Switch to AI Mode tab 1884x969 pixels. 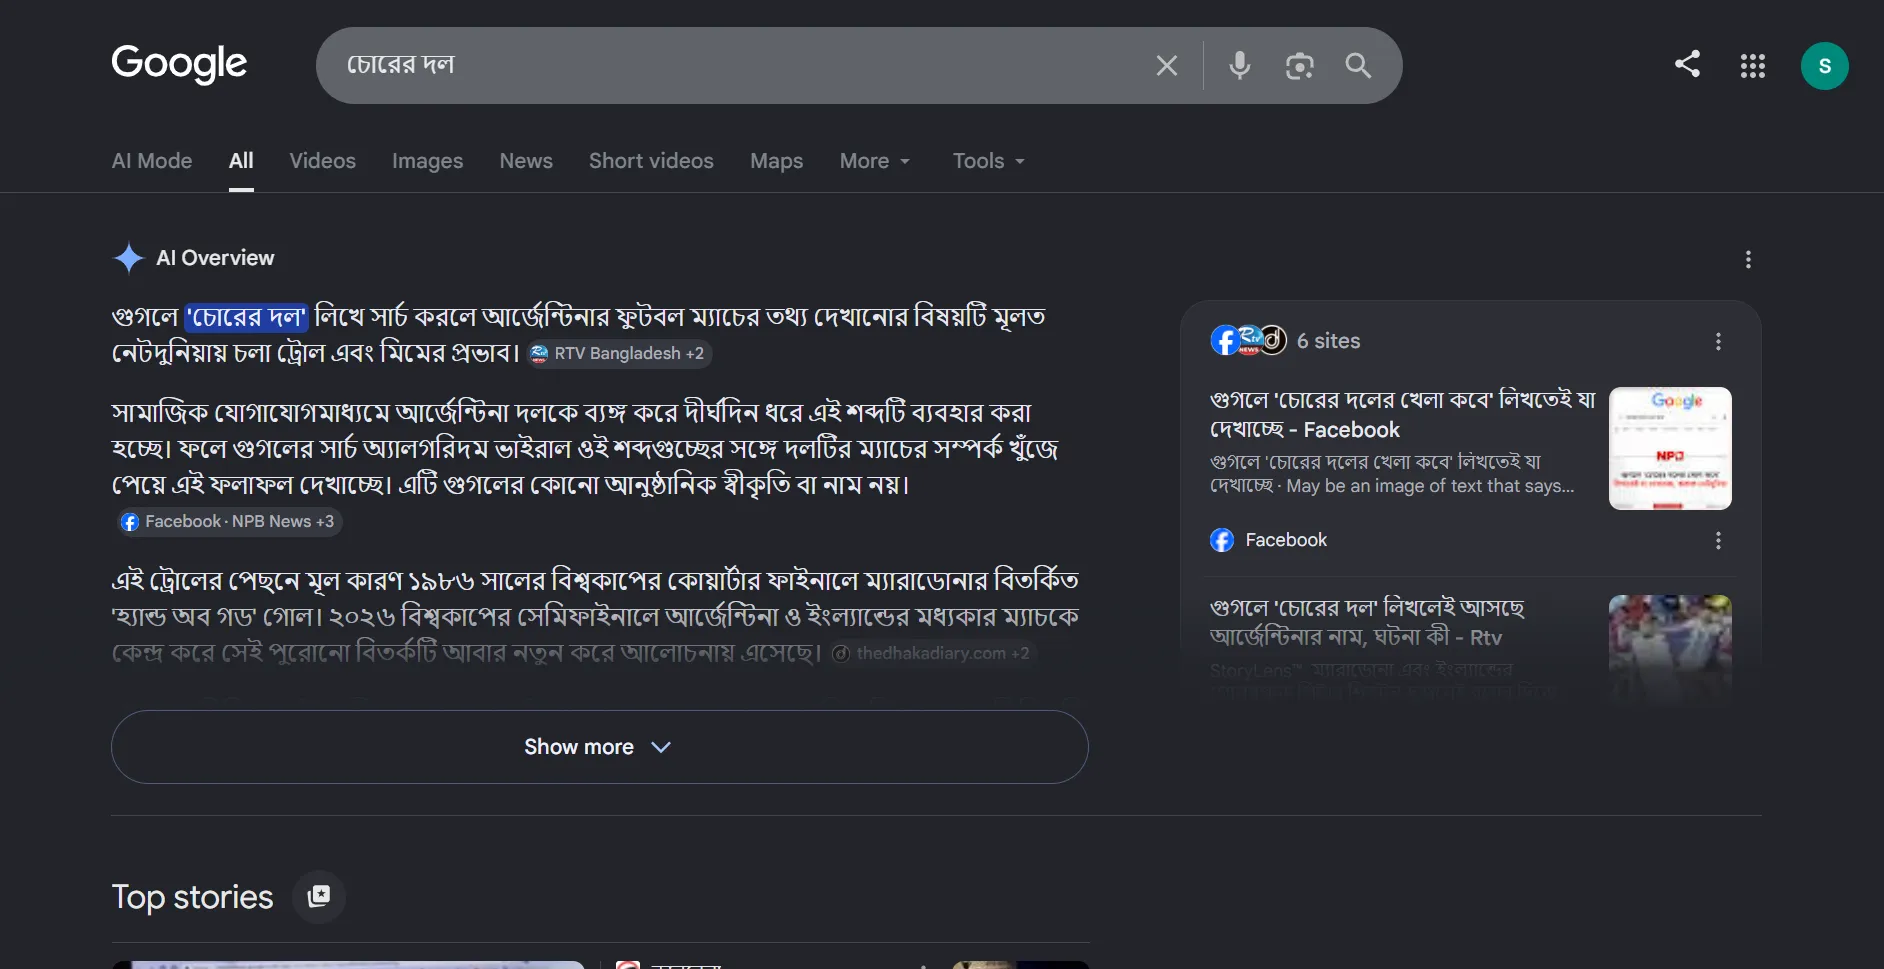(x=152, y=161)
